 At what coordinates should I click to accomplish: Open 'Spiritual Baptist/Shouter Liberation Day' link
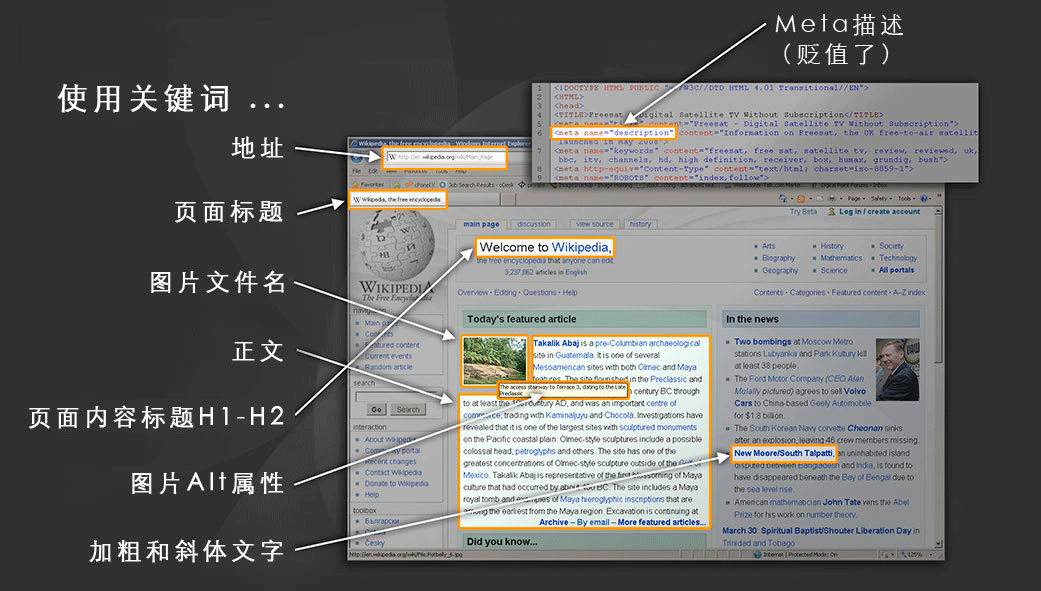[836, 531]
